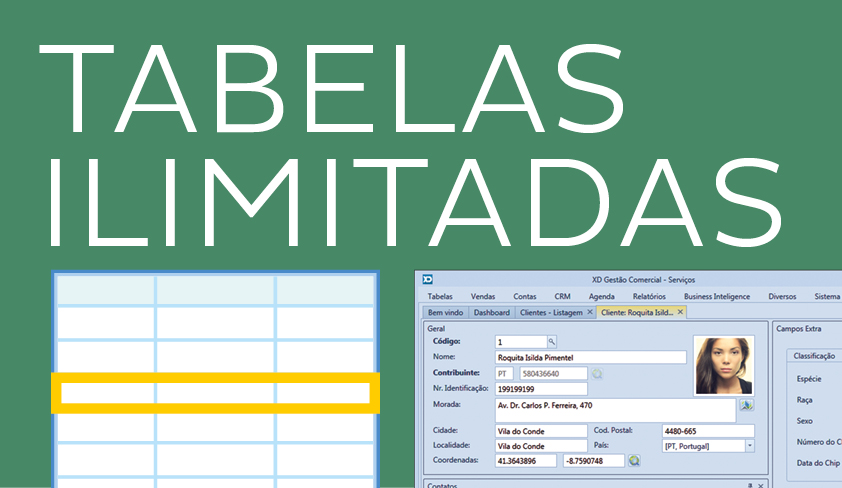Open the CRM menu

click(562, 296)
